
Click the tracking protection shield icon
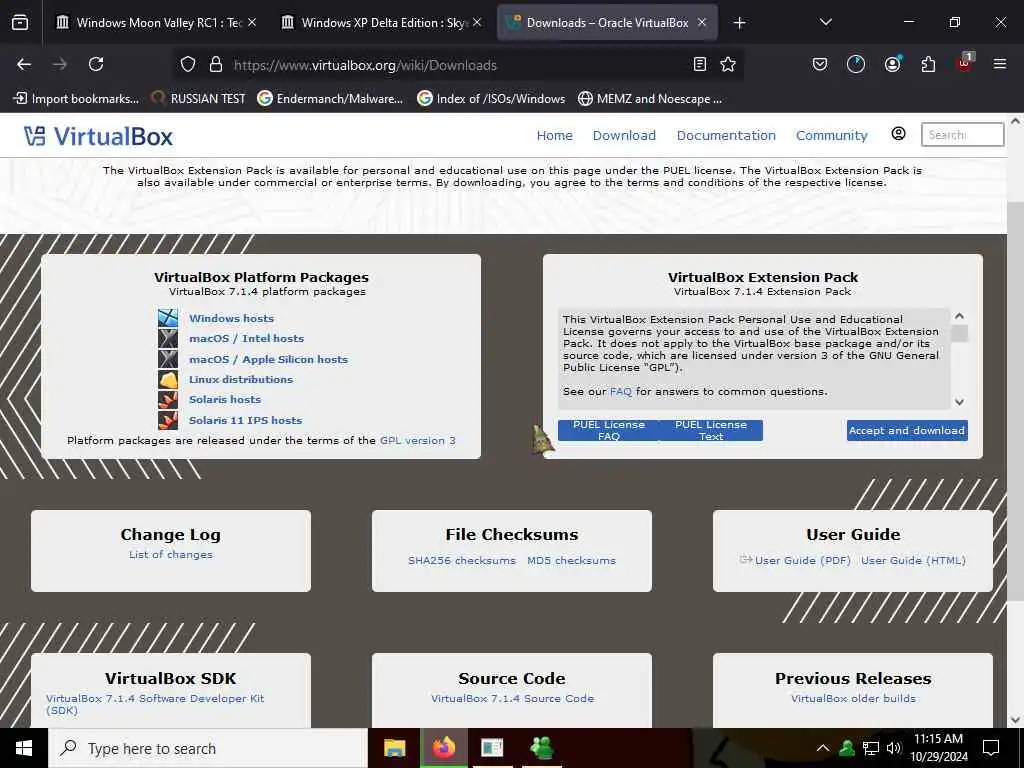(188, 65)
